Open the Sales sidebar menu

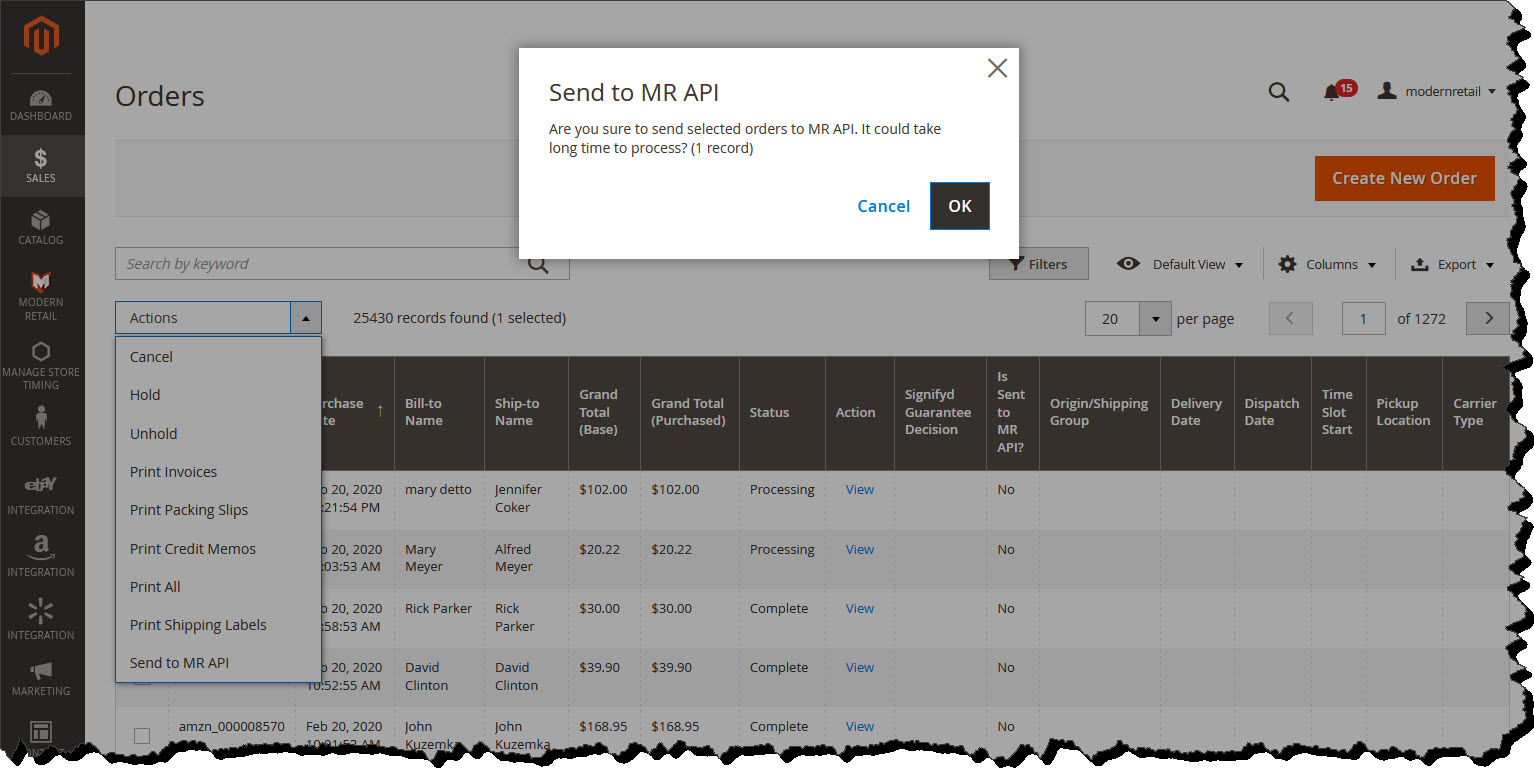(x=41, y=166)
